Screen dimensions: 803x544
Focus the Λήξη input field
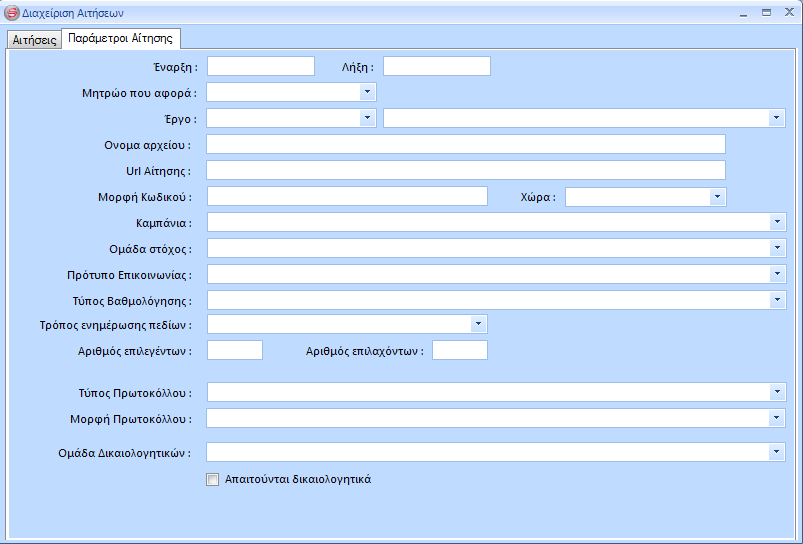(436, 66)
